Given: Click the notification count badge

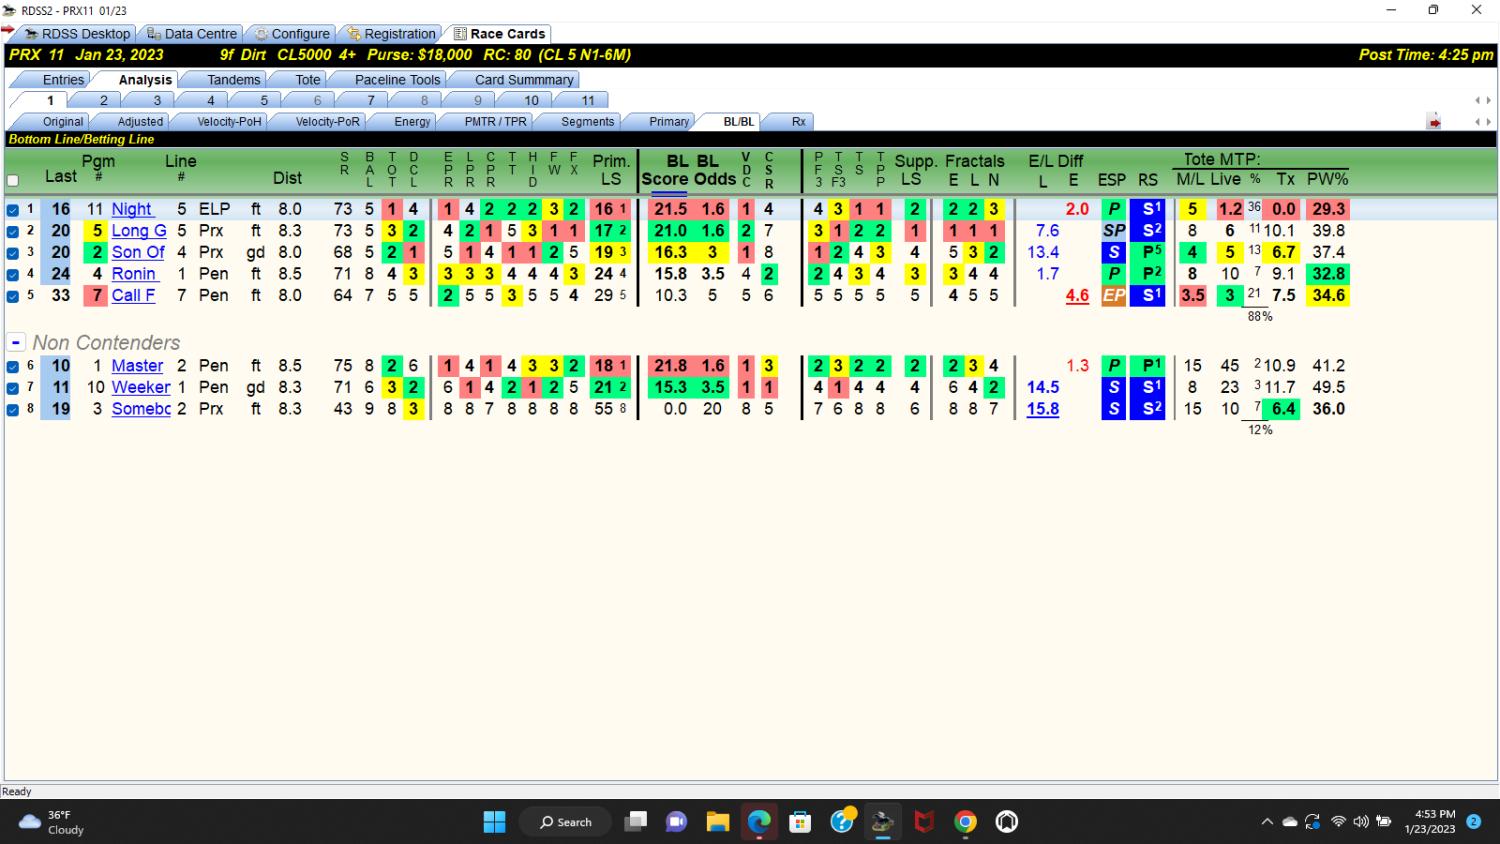Looking at the screenshot, I should click(1473, 821).
